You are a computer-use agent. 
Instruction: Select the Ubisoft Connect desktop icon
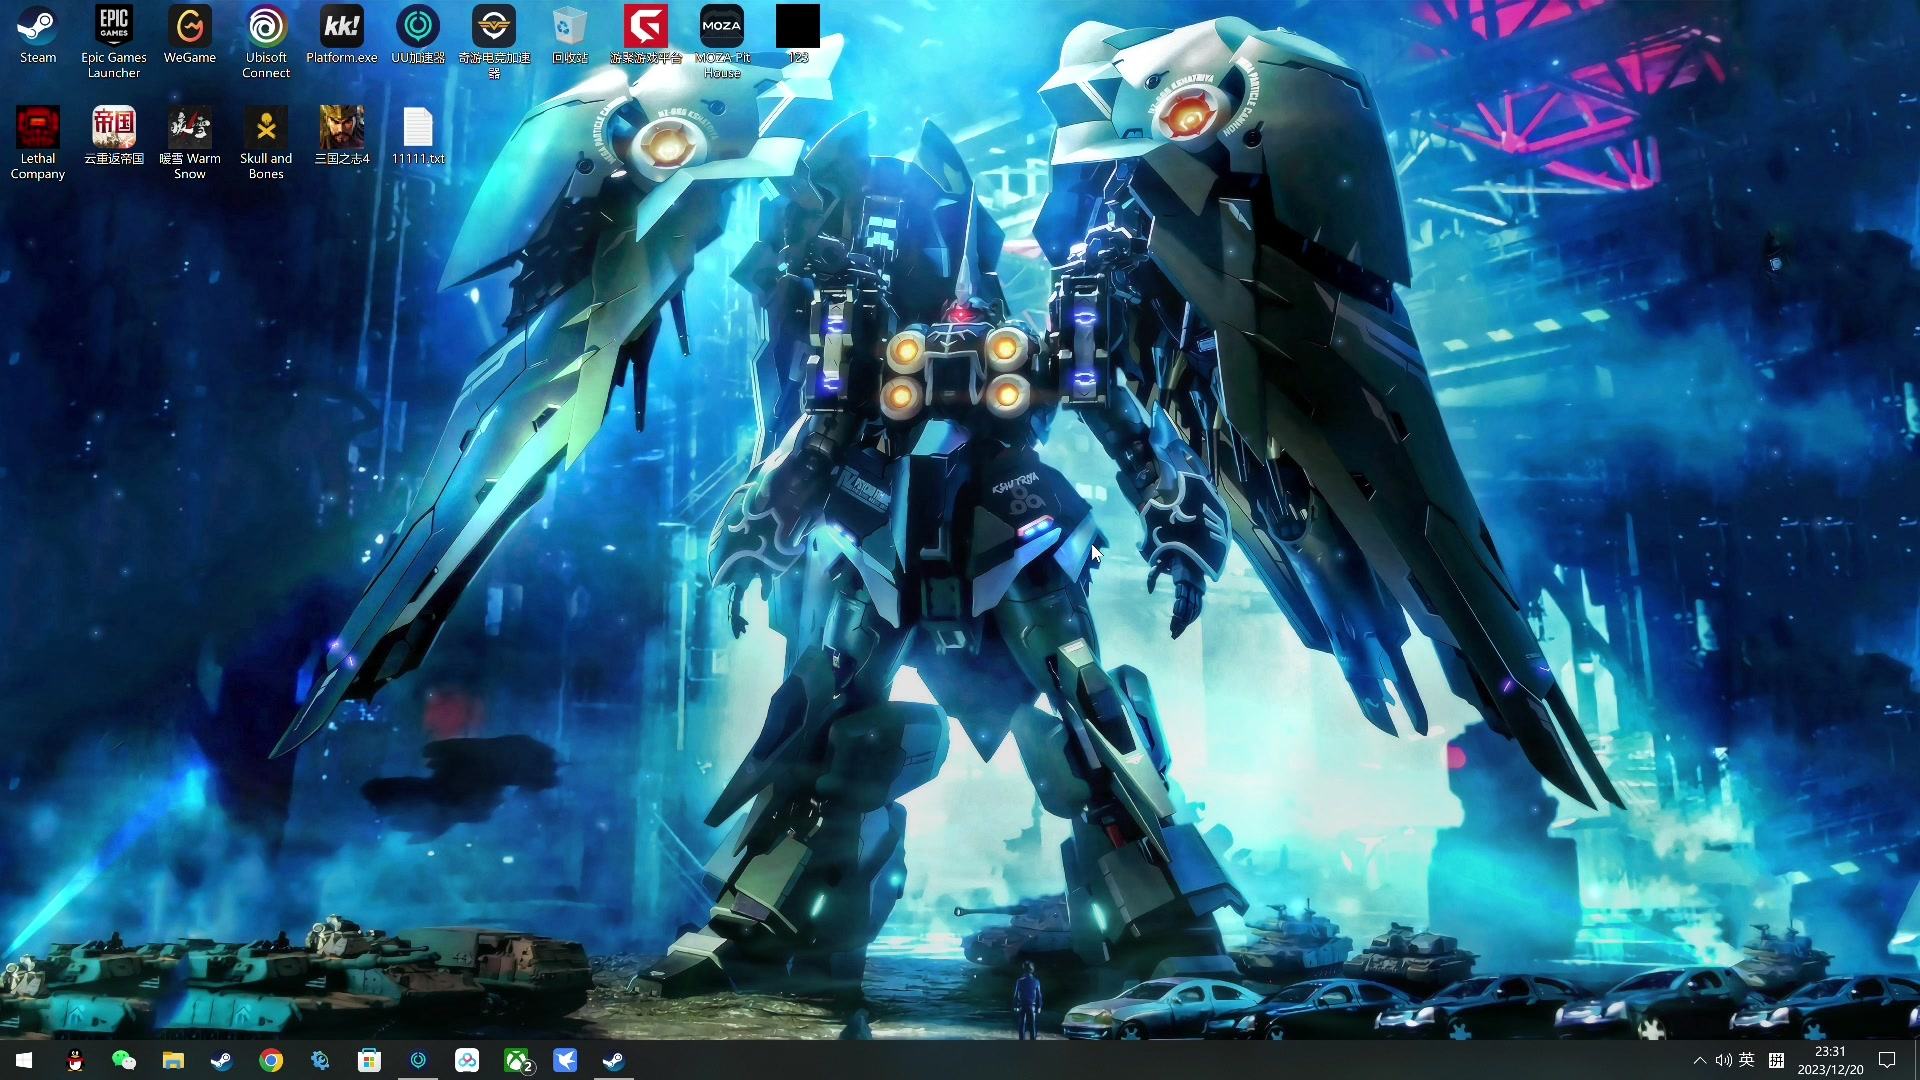(266, 28)
